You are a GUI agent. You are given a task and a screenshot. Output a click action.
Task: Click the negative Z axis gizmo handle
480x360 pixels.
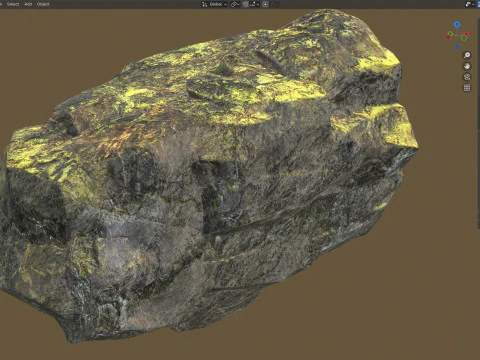pyautogui.click(x=457, y=47)
